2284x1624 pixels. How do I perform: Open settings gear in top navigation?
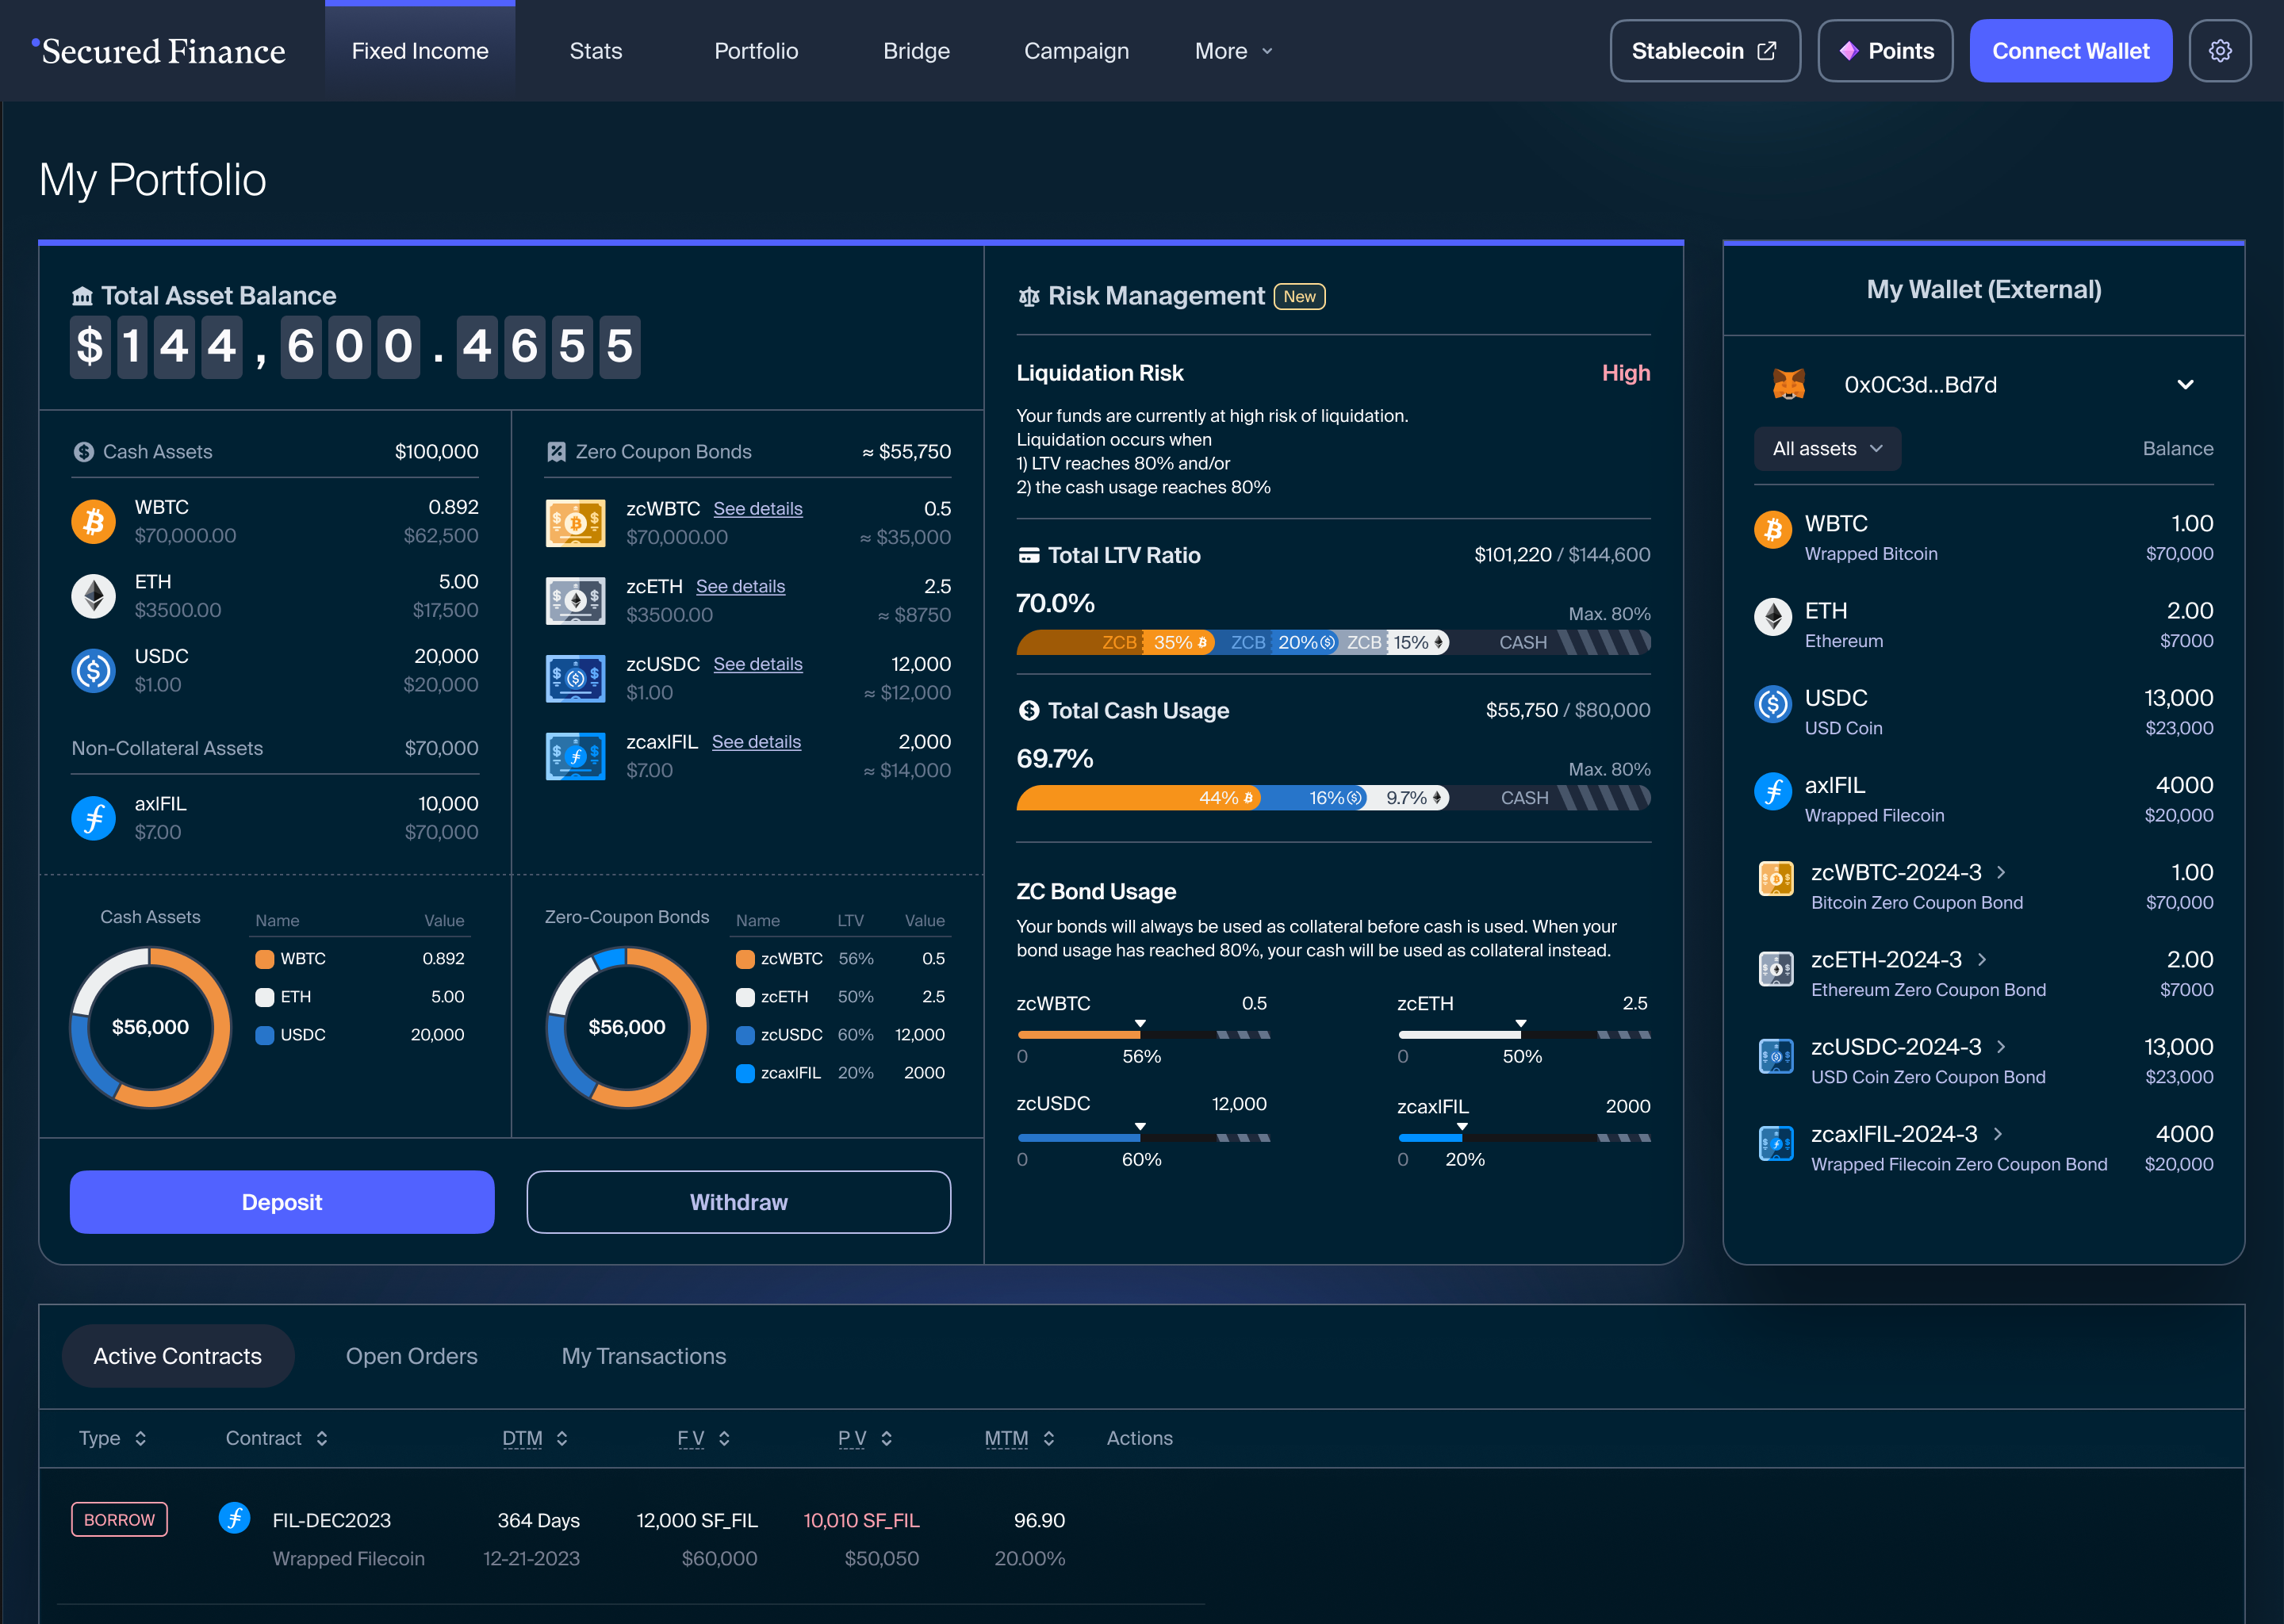point(2219,51)
